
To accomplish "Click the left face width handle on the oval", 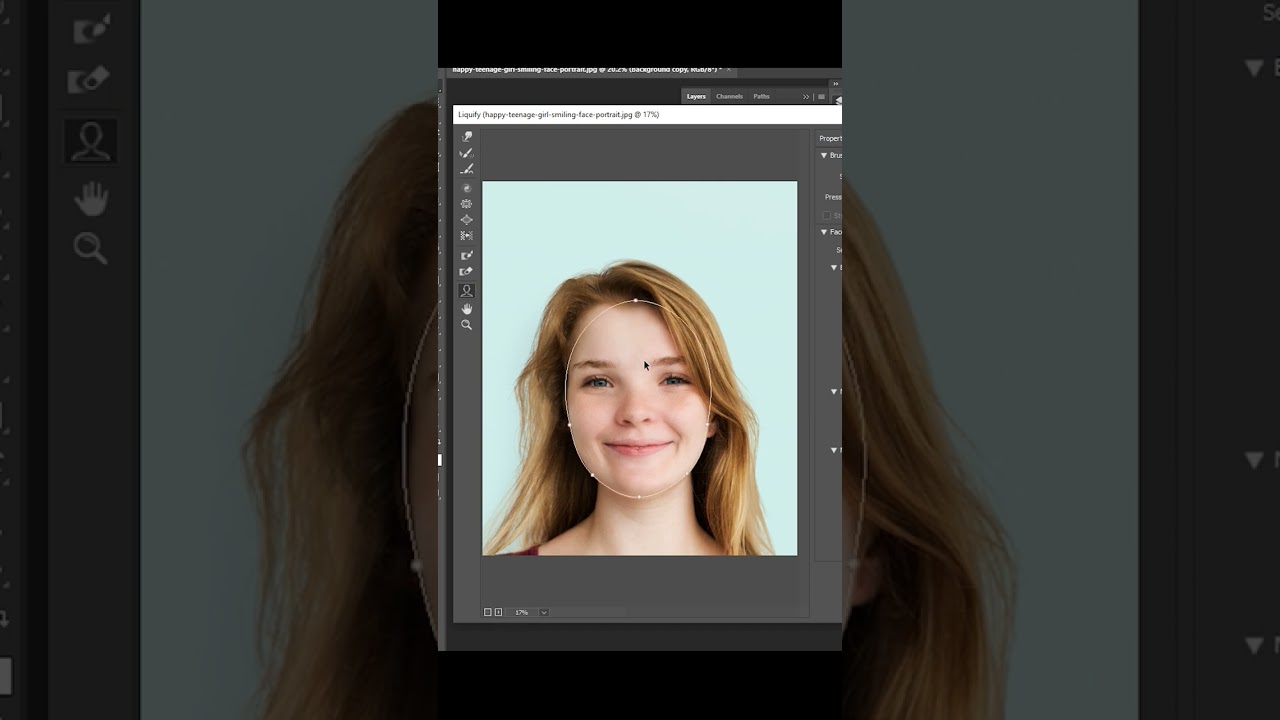I will pos(569,425).
